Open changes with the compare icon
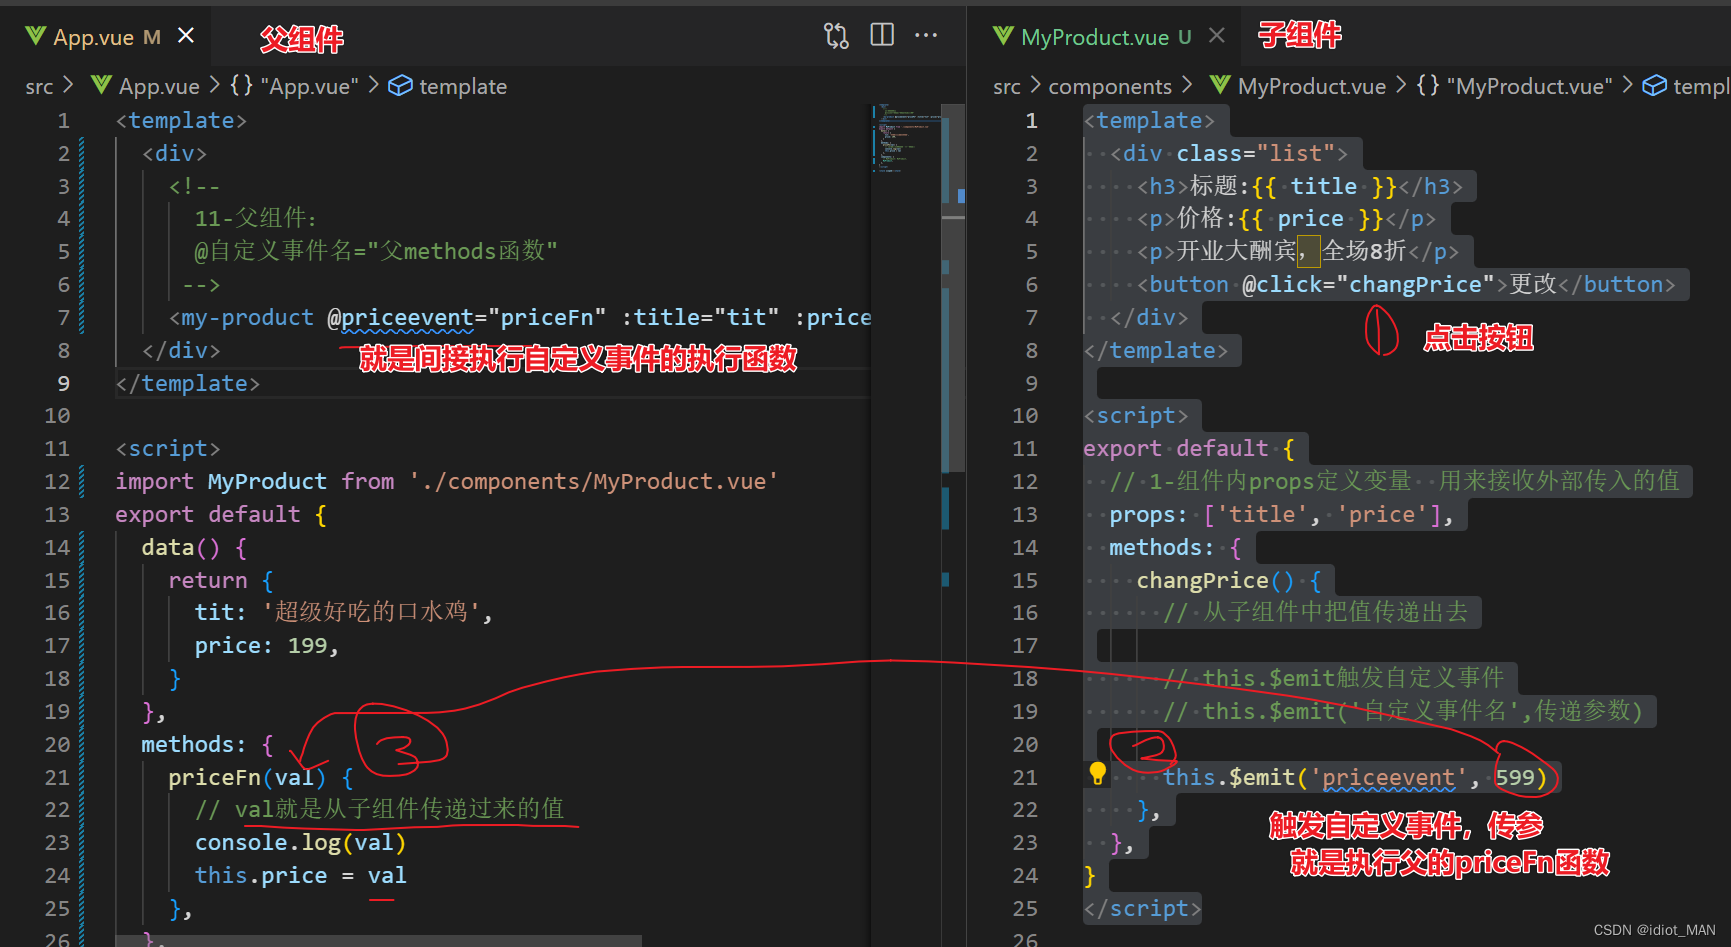This screenshot has width=1731, height=947. coord(836,36)
